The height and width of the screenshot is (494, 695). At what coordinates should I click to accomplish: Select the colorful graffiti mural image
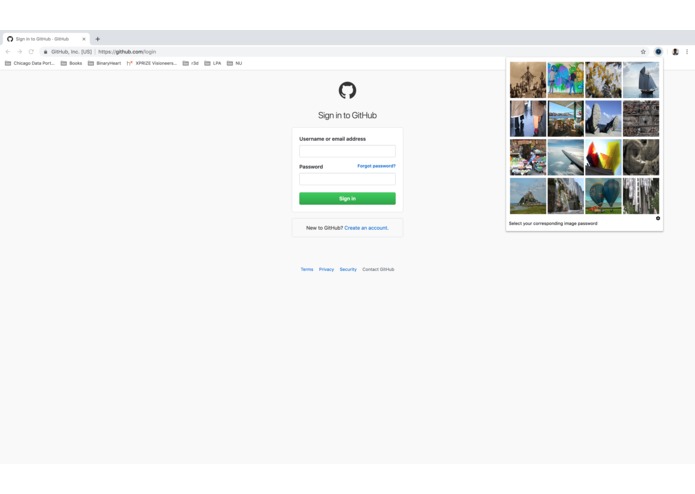566,80
